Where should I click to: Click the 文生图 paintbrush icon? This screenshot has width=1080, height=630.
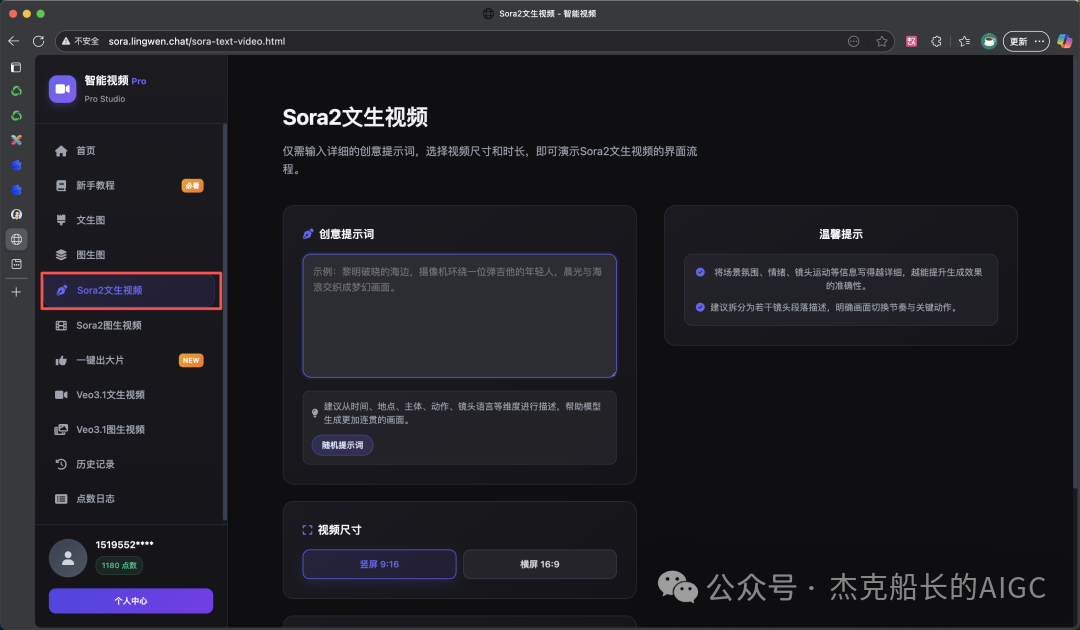(x=62, y=219)
